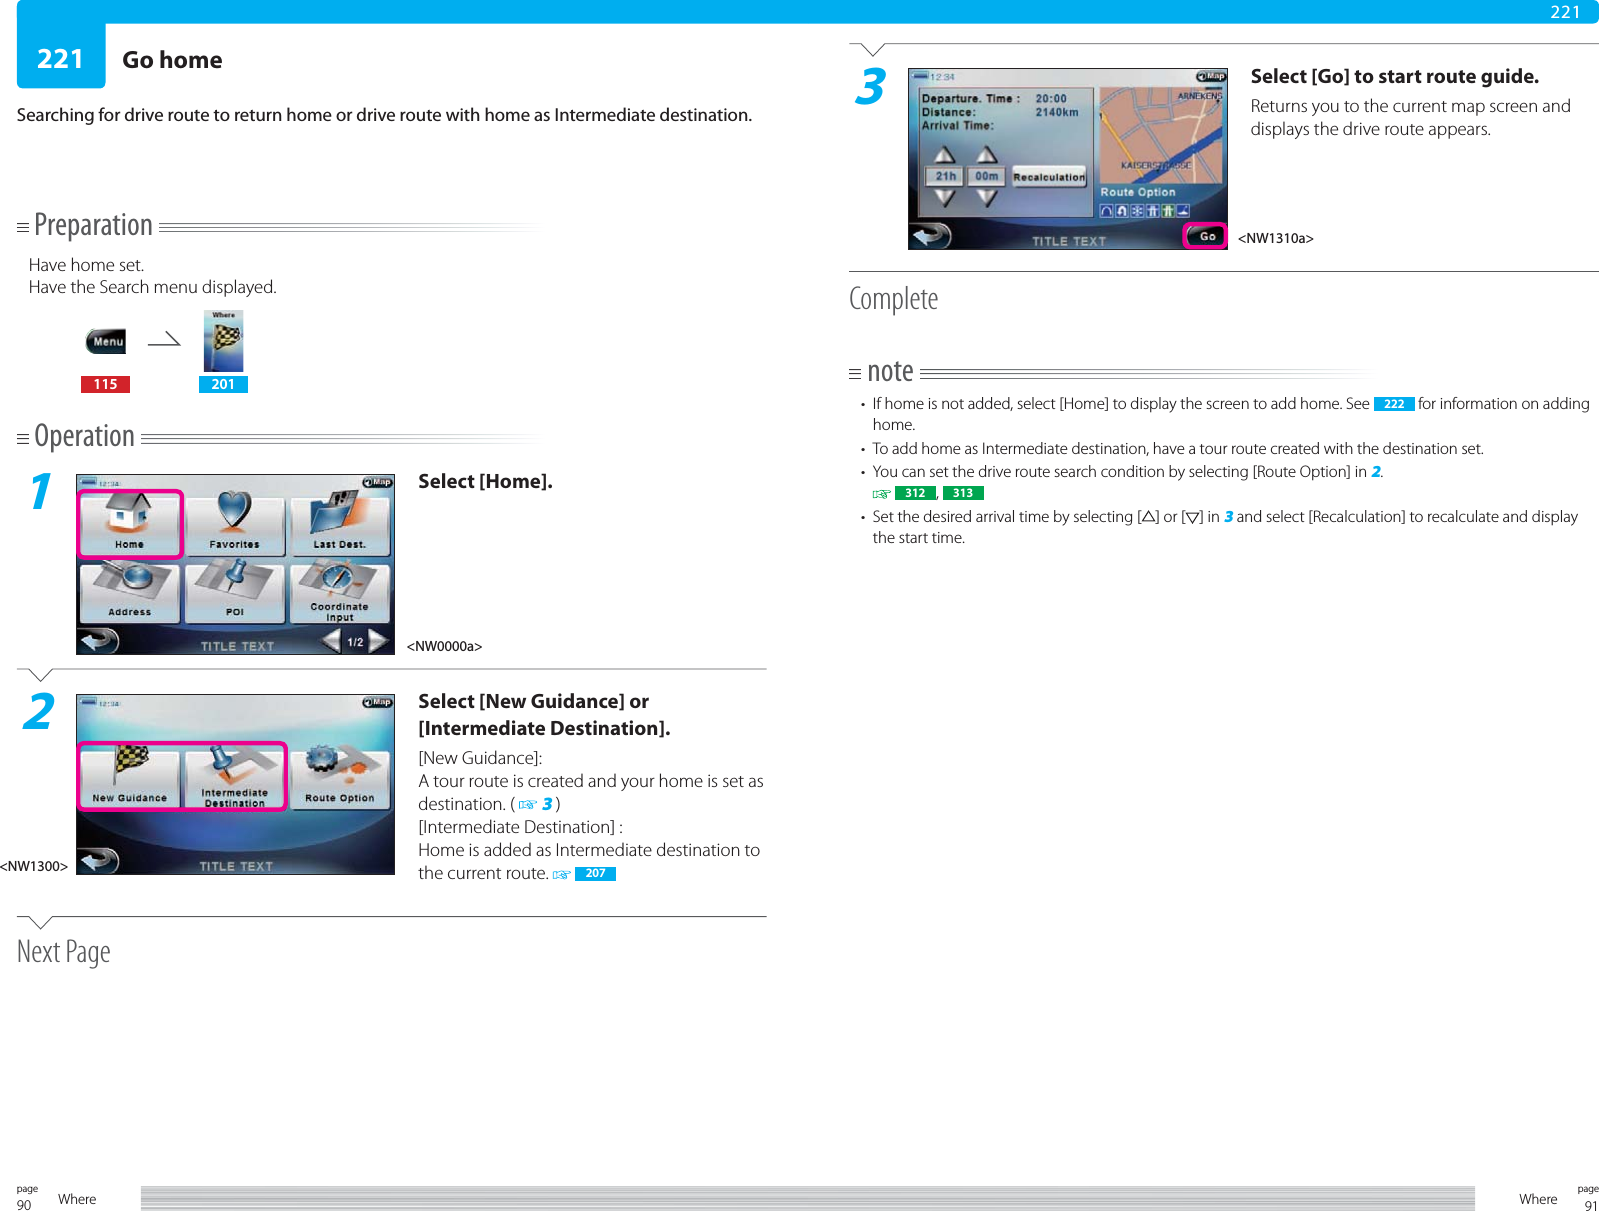1599x1211 pixels.
Task: Click previous page arrow beside 1/2
Action: [x=331, y=641]
